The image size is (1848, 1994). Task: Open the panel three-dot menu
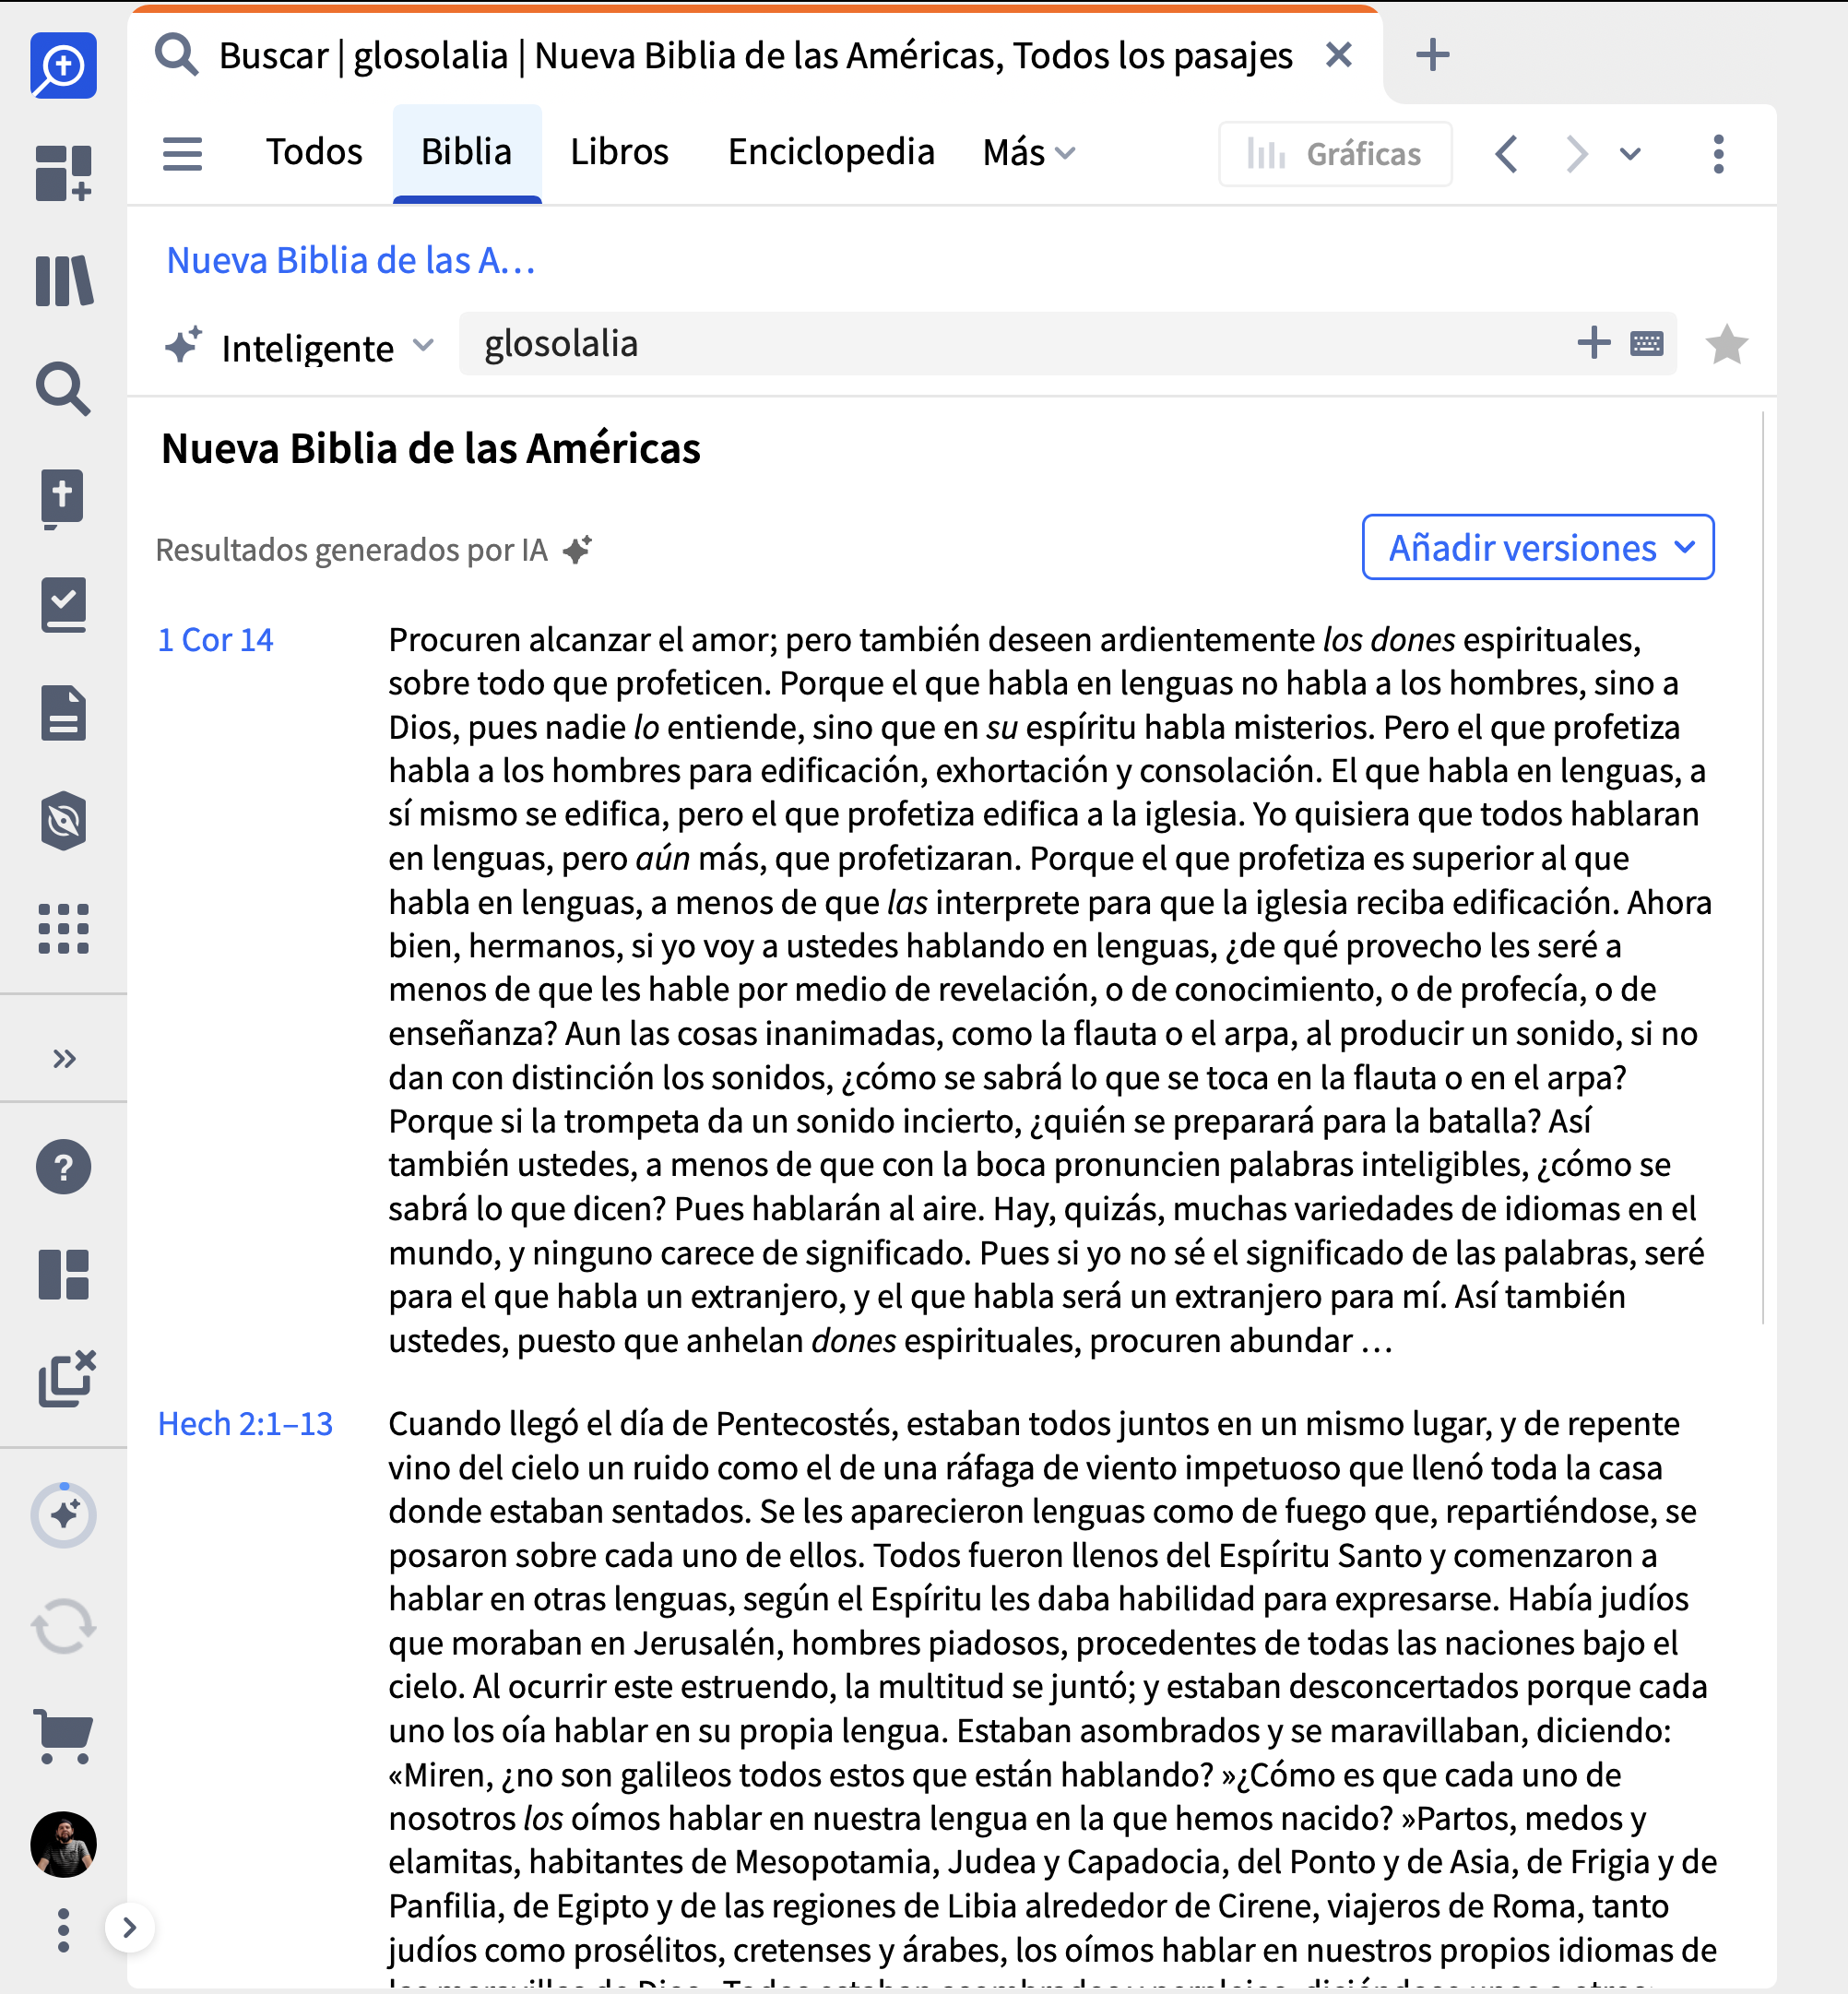pyautogui.click(x=1718, y=154)
